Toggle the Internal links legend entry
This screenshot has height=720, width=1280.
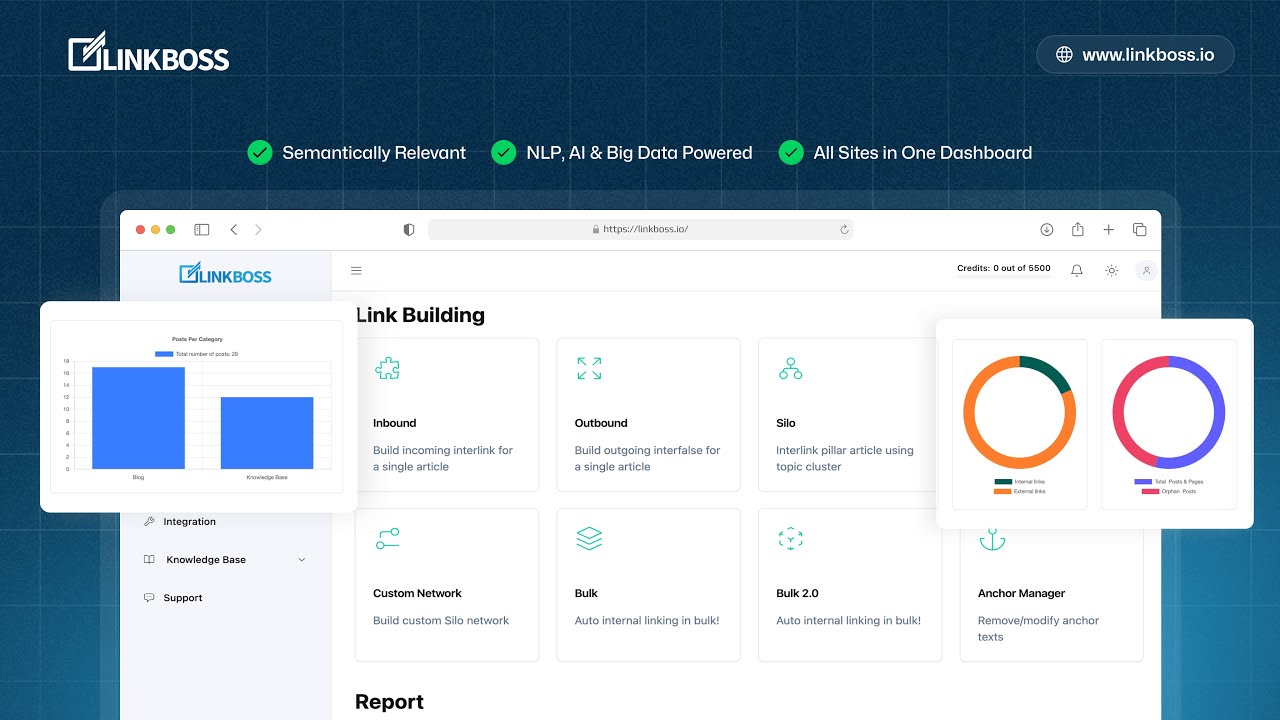tap(1019, 482)
